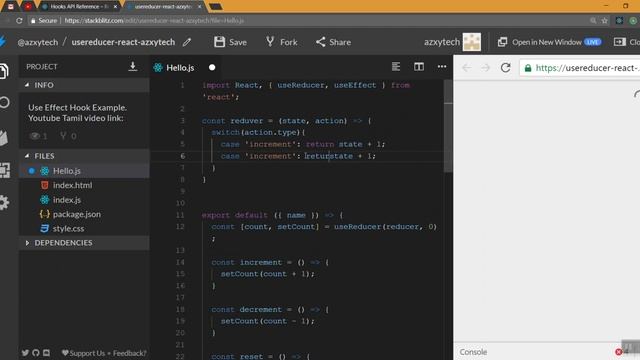640x360 pixels.
Task: Open the Twitter icon in footer
Action: pos(25,353)
